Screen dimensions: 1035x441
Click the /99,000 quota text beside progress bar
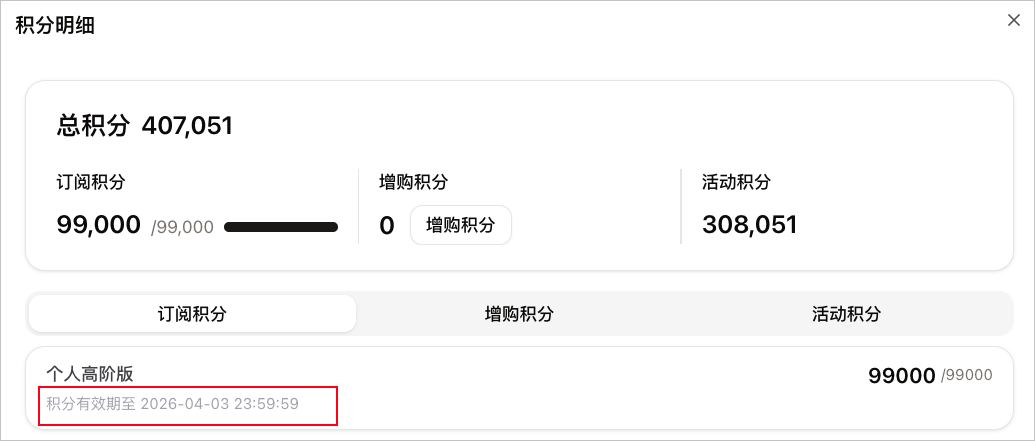coord(182,227)
